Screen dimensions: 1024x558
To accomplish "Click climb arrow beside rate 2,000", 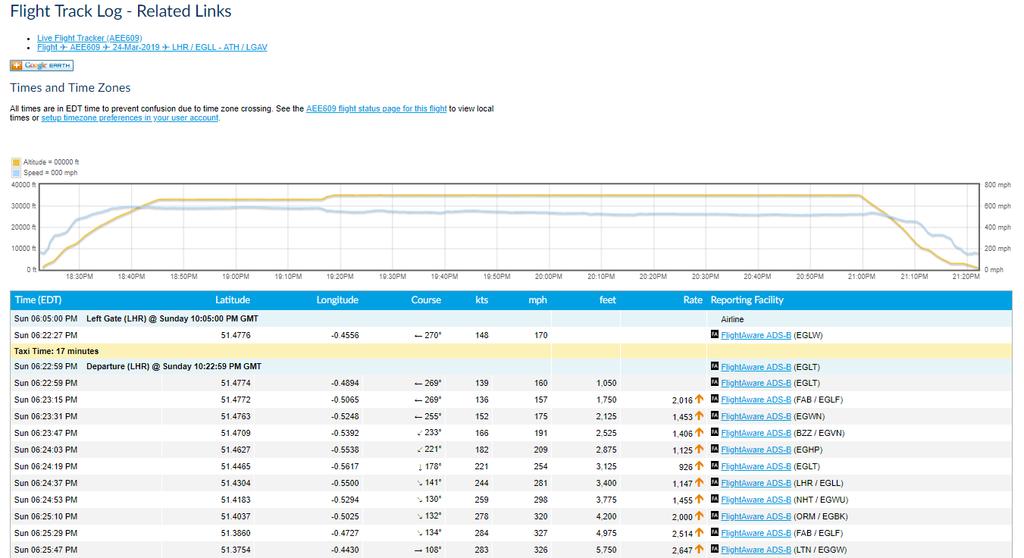I will pyautogui.click(x=699, y=516).
